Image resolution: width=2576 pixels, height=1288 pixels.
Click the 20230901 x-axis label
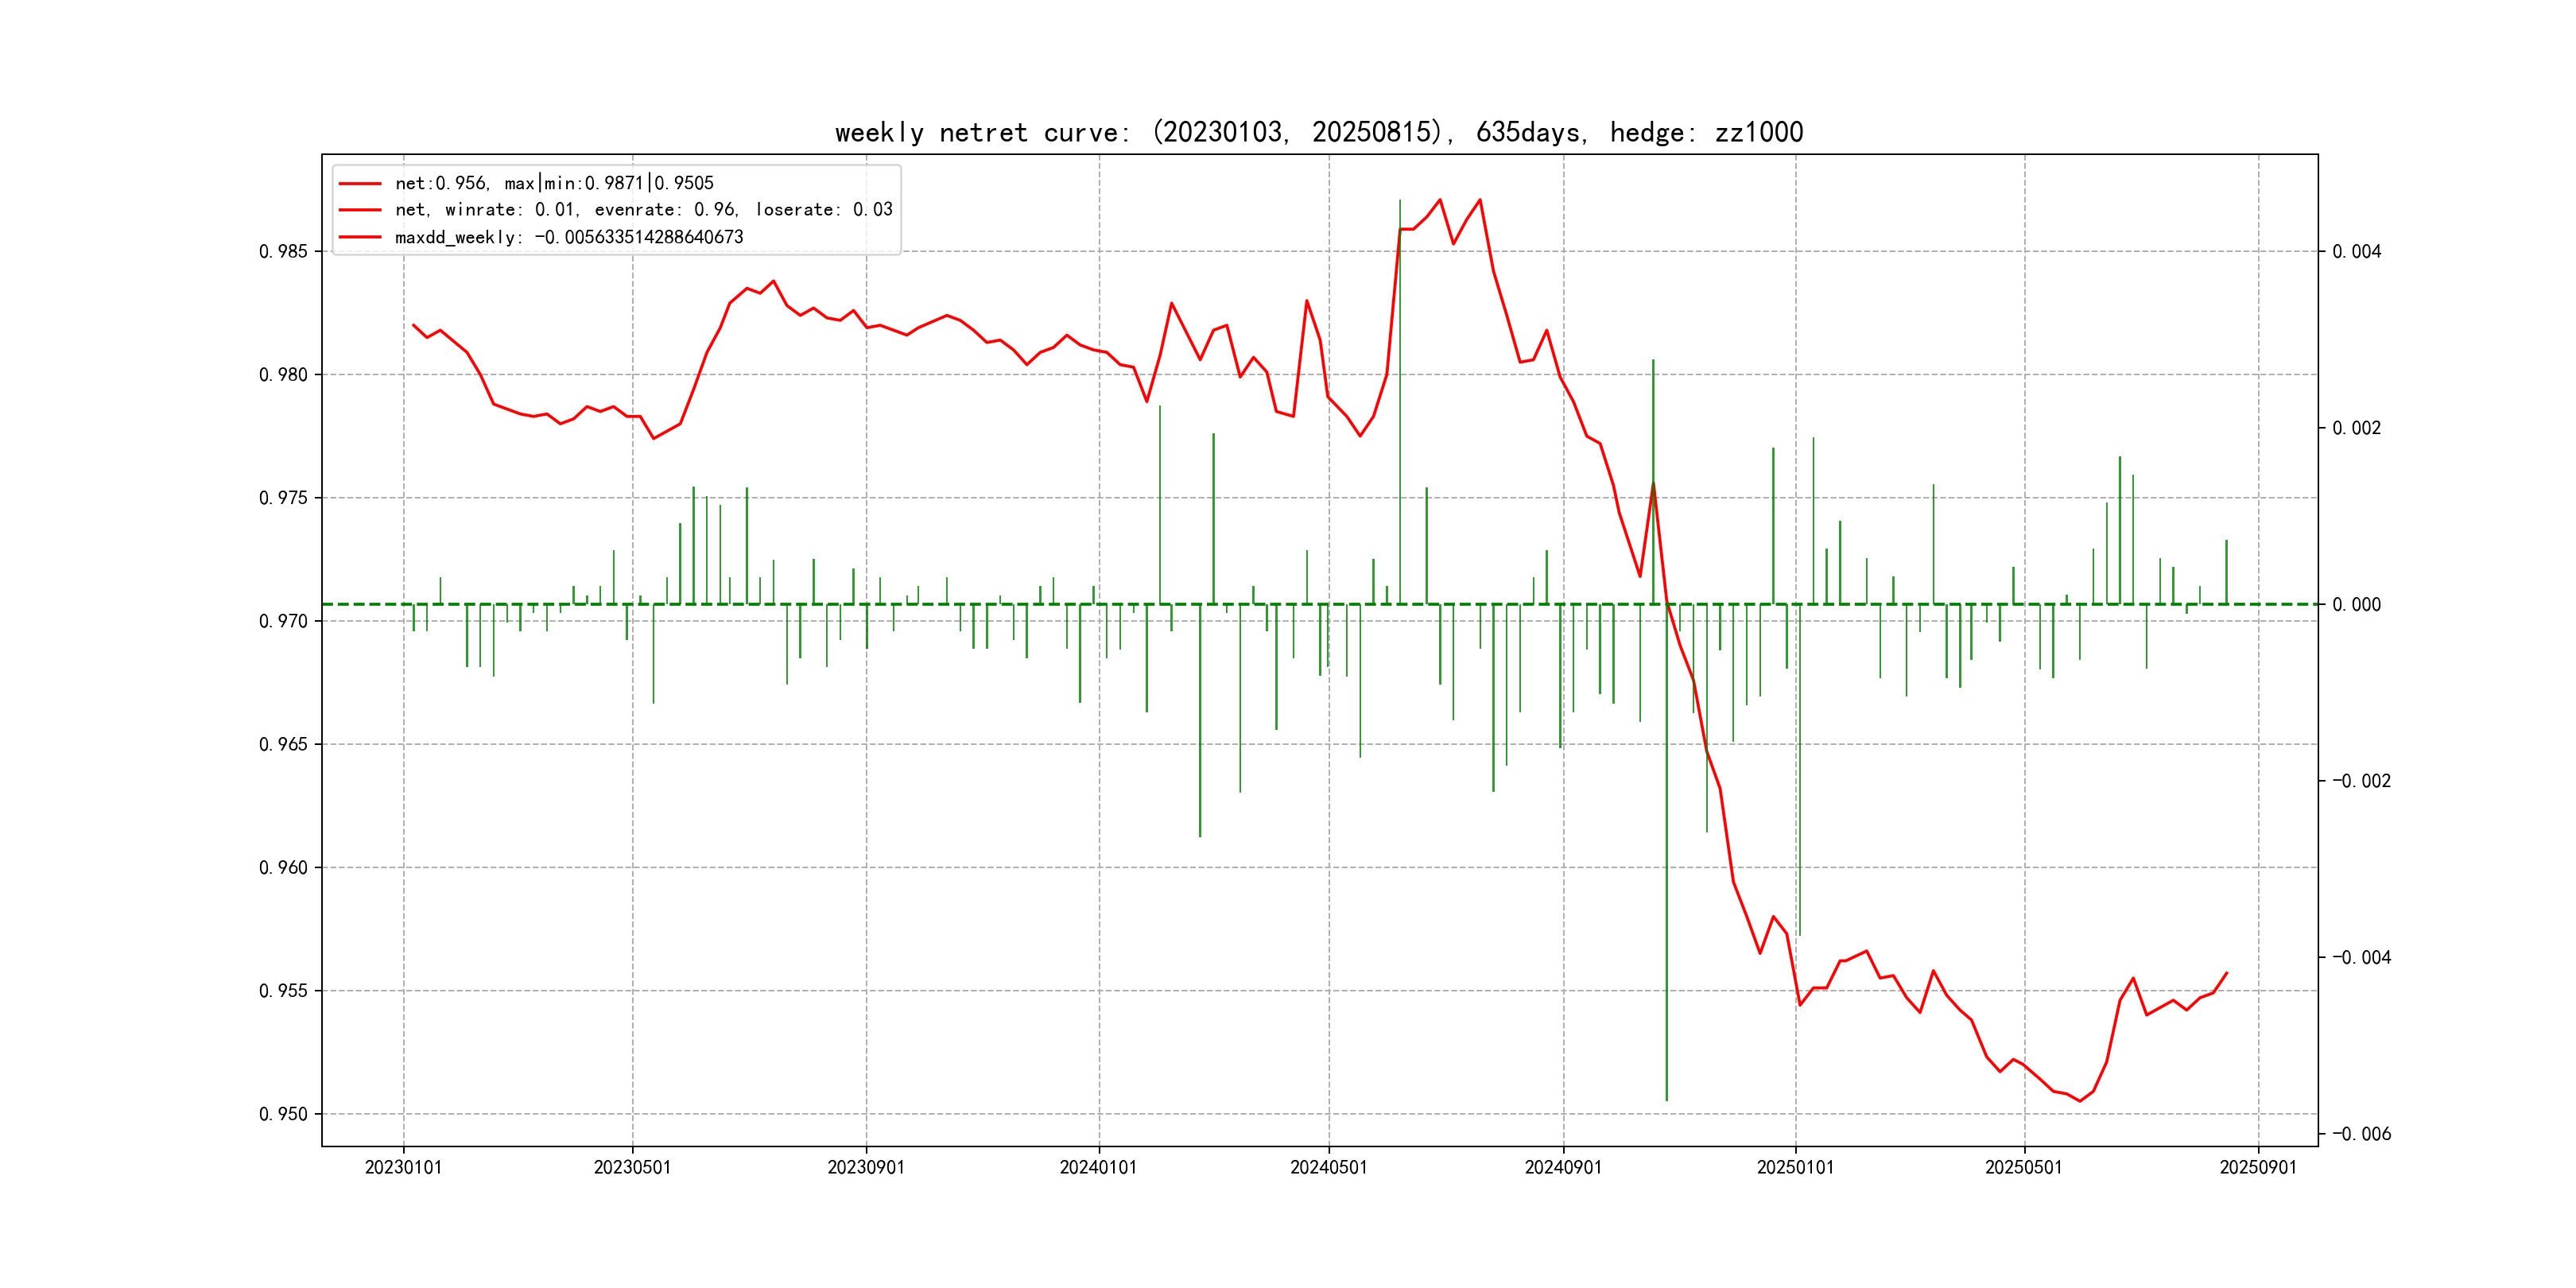866,1168
